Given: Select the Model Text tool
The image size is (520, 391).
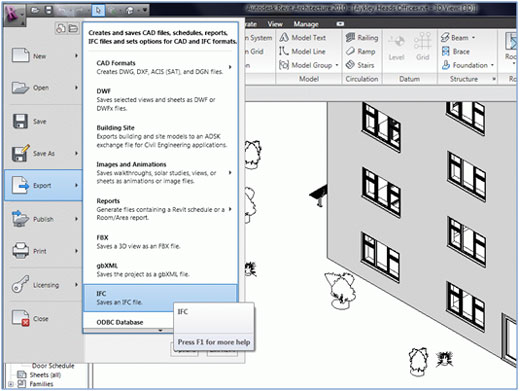Looking at the screenshot, I should click(x=302, y=38).
